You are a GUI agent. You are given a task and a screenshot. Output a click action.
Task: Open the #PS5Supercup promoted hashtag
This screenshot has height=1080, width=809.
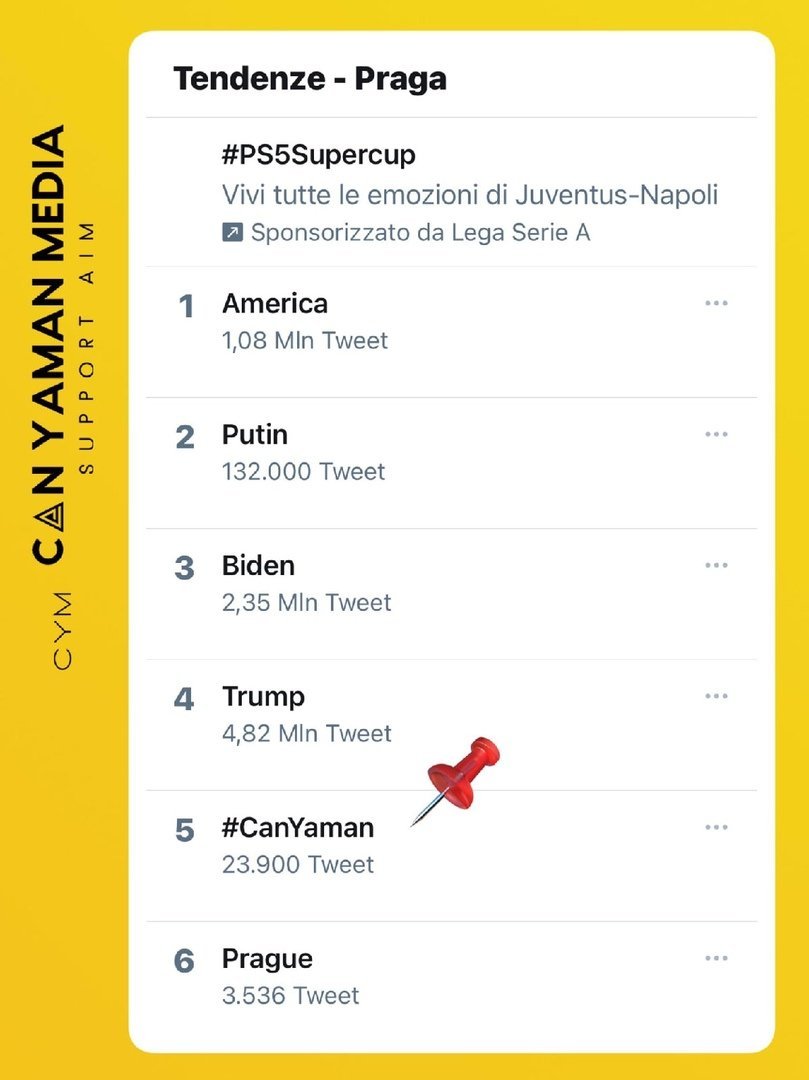click(x=318, y=156)
